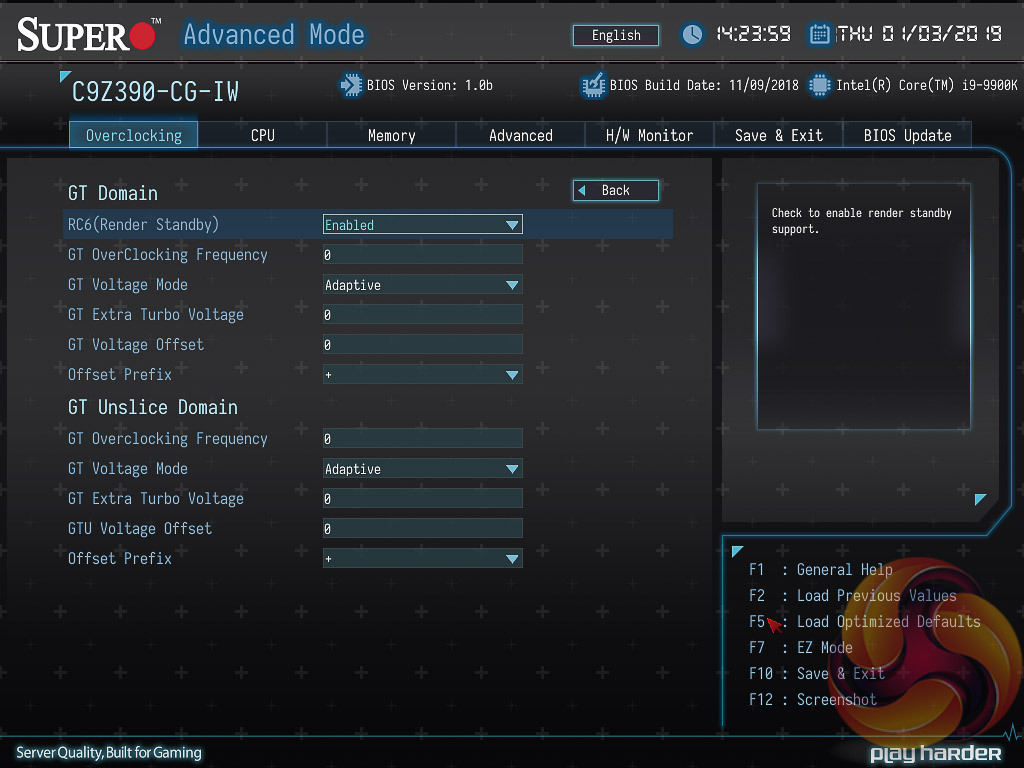
Task: Click the GT Unslice Domain heading
Action: 153,408
